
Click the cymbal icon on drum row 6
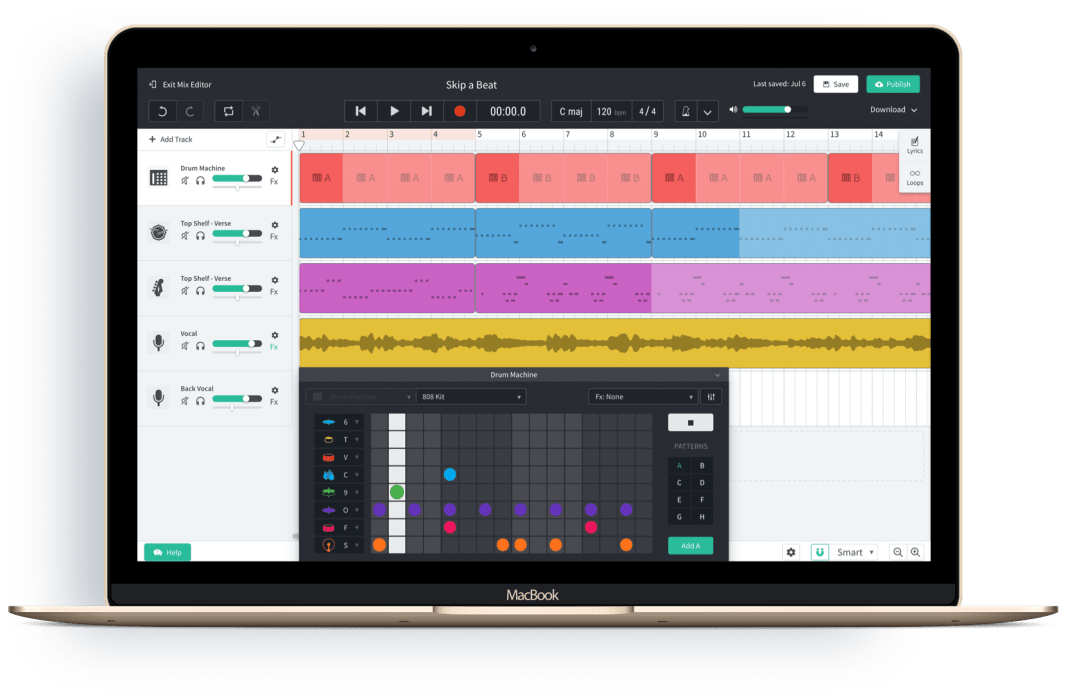coord(328,422)
